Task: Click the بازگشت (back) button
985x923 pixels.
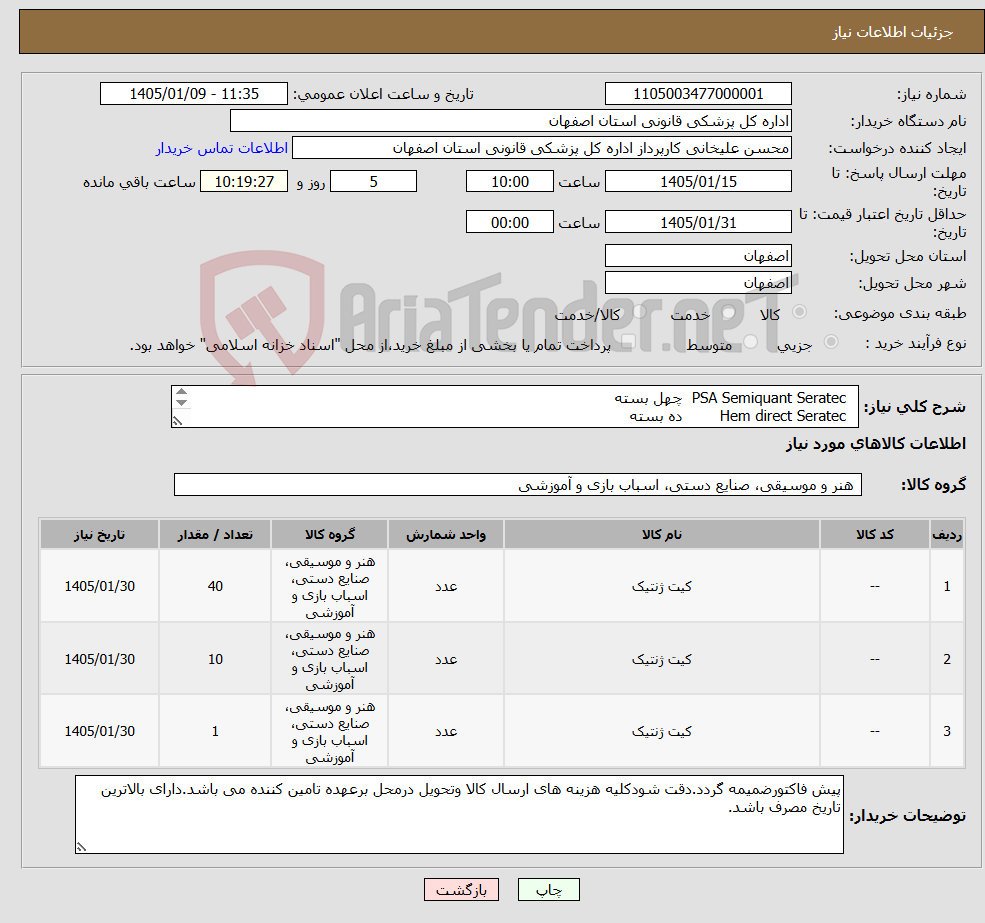Action: [461, 890]
